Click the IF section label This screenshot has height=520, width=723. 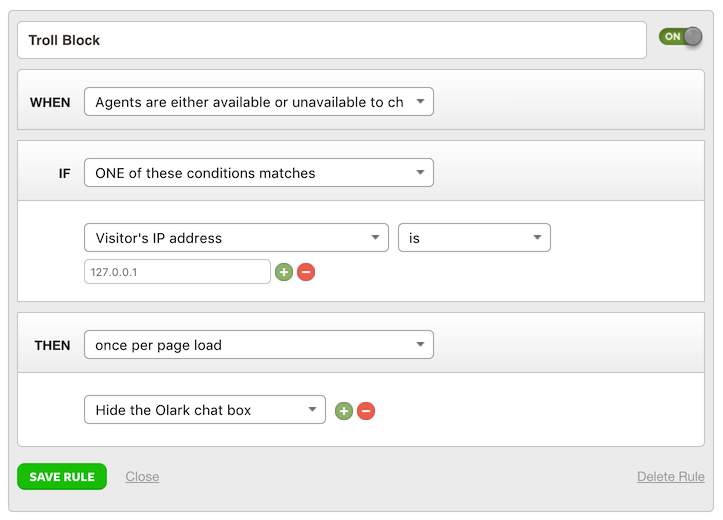click(x=64, y=173)
